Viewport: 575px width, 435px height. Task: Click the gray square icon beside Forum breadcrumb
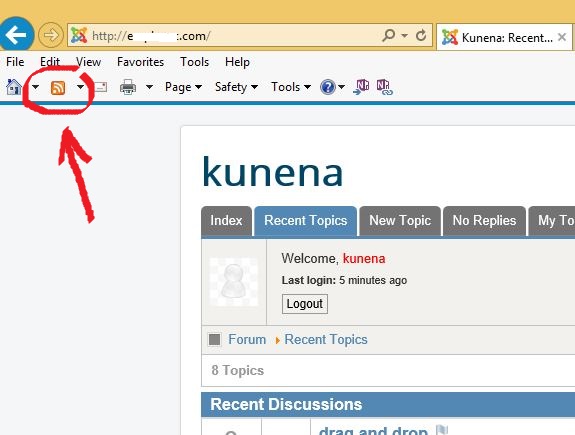tap(215, 339)
